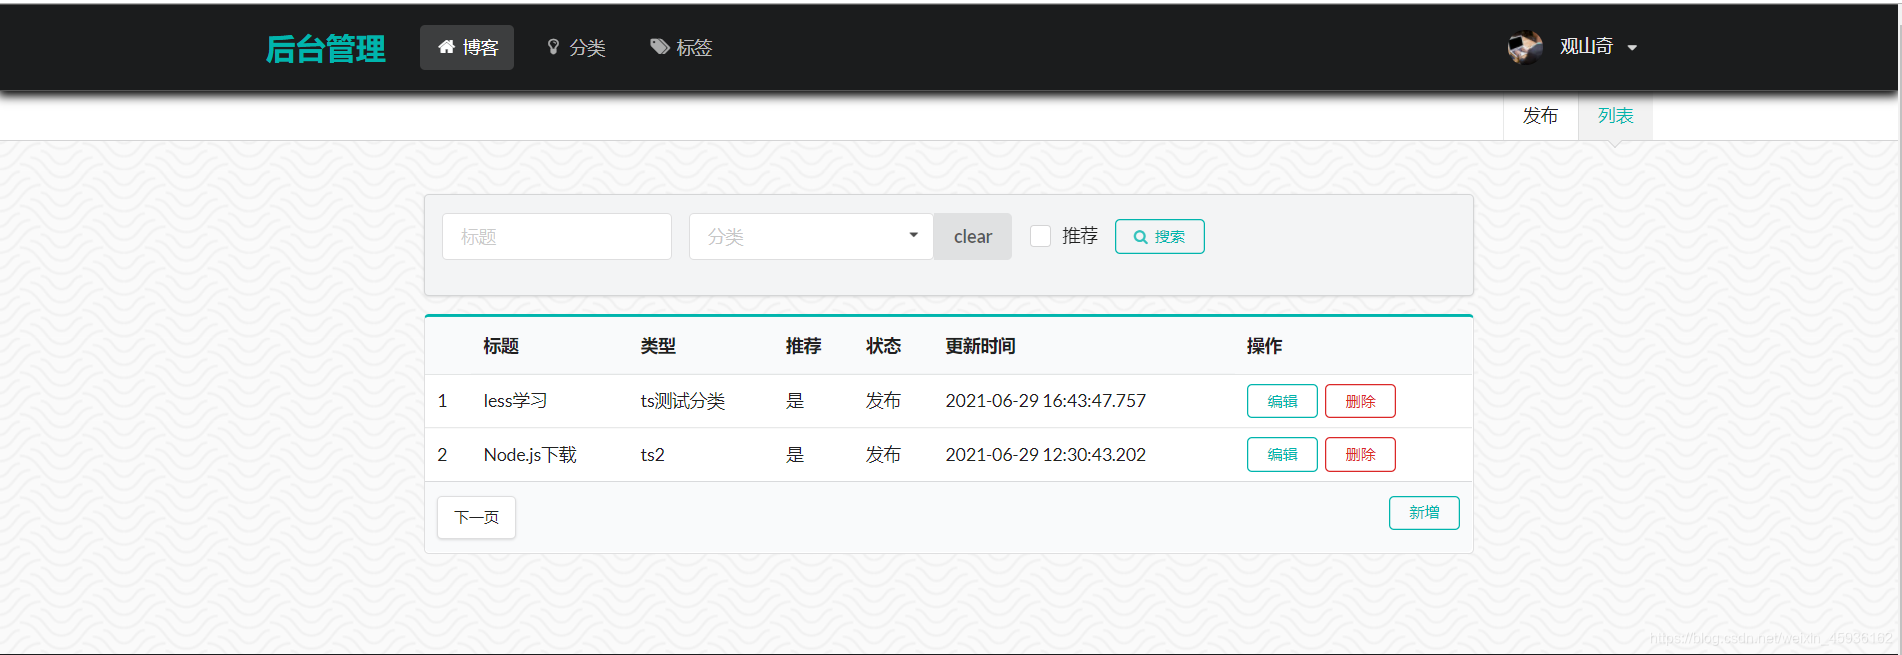Click the 观山奇 username text

tap(1586, 46)
